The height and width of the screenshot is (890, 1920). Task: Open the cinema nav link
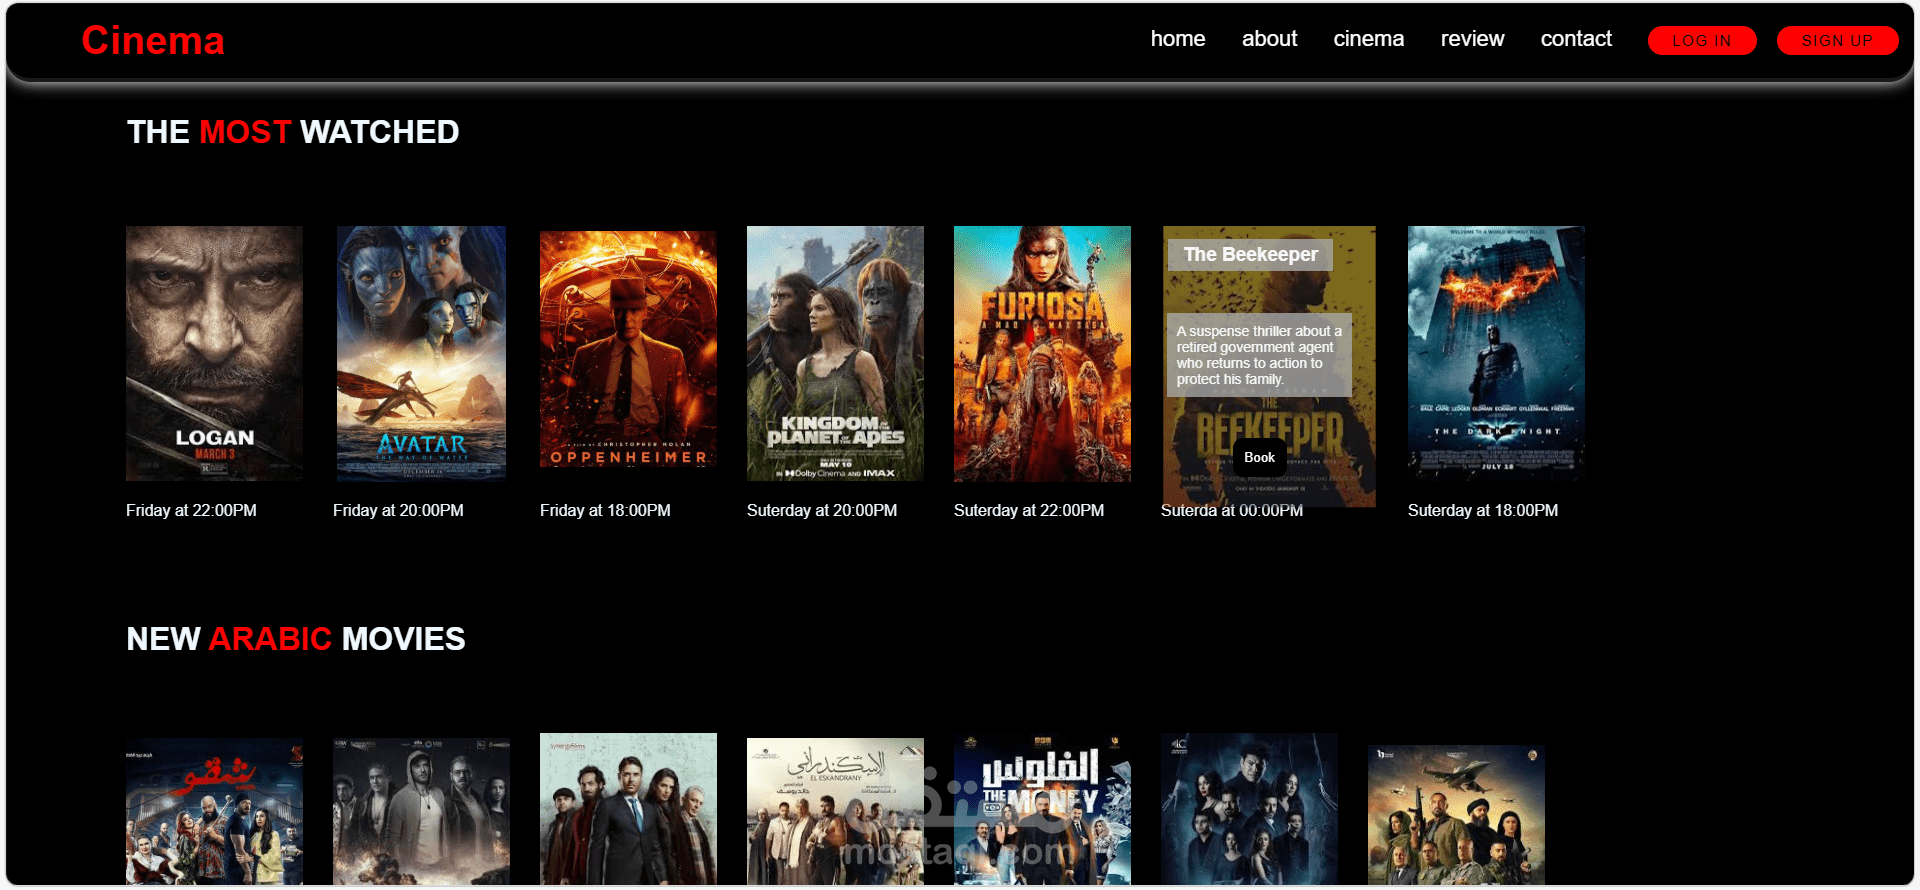(x=1368, y=39)
